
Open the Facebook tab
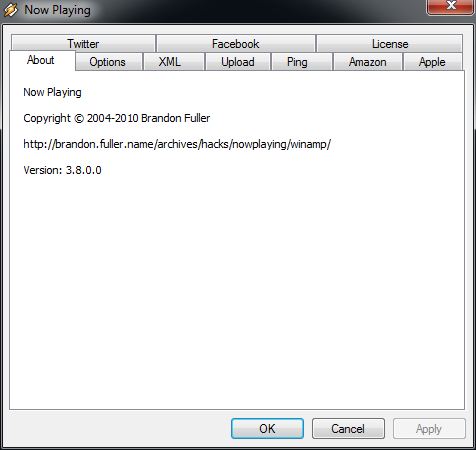point(236,44)
